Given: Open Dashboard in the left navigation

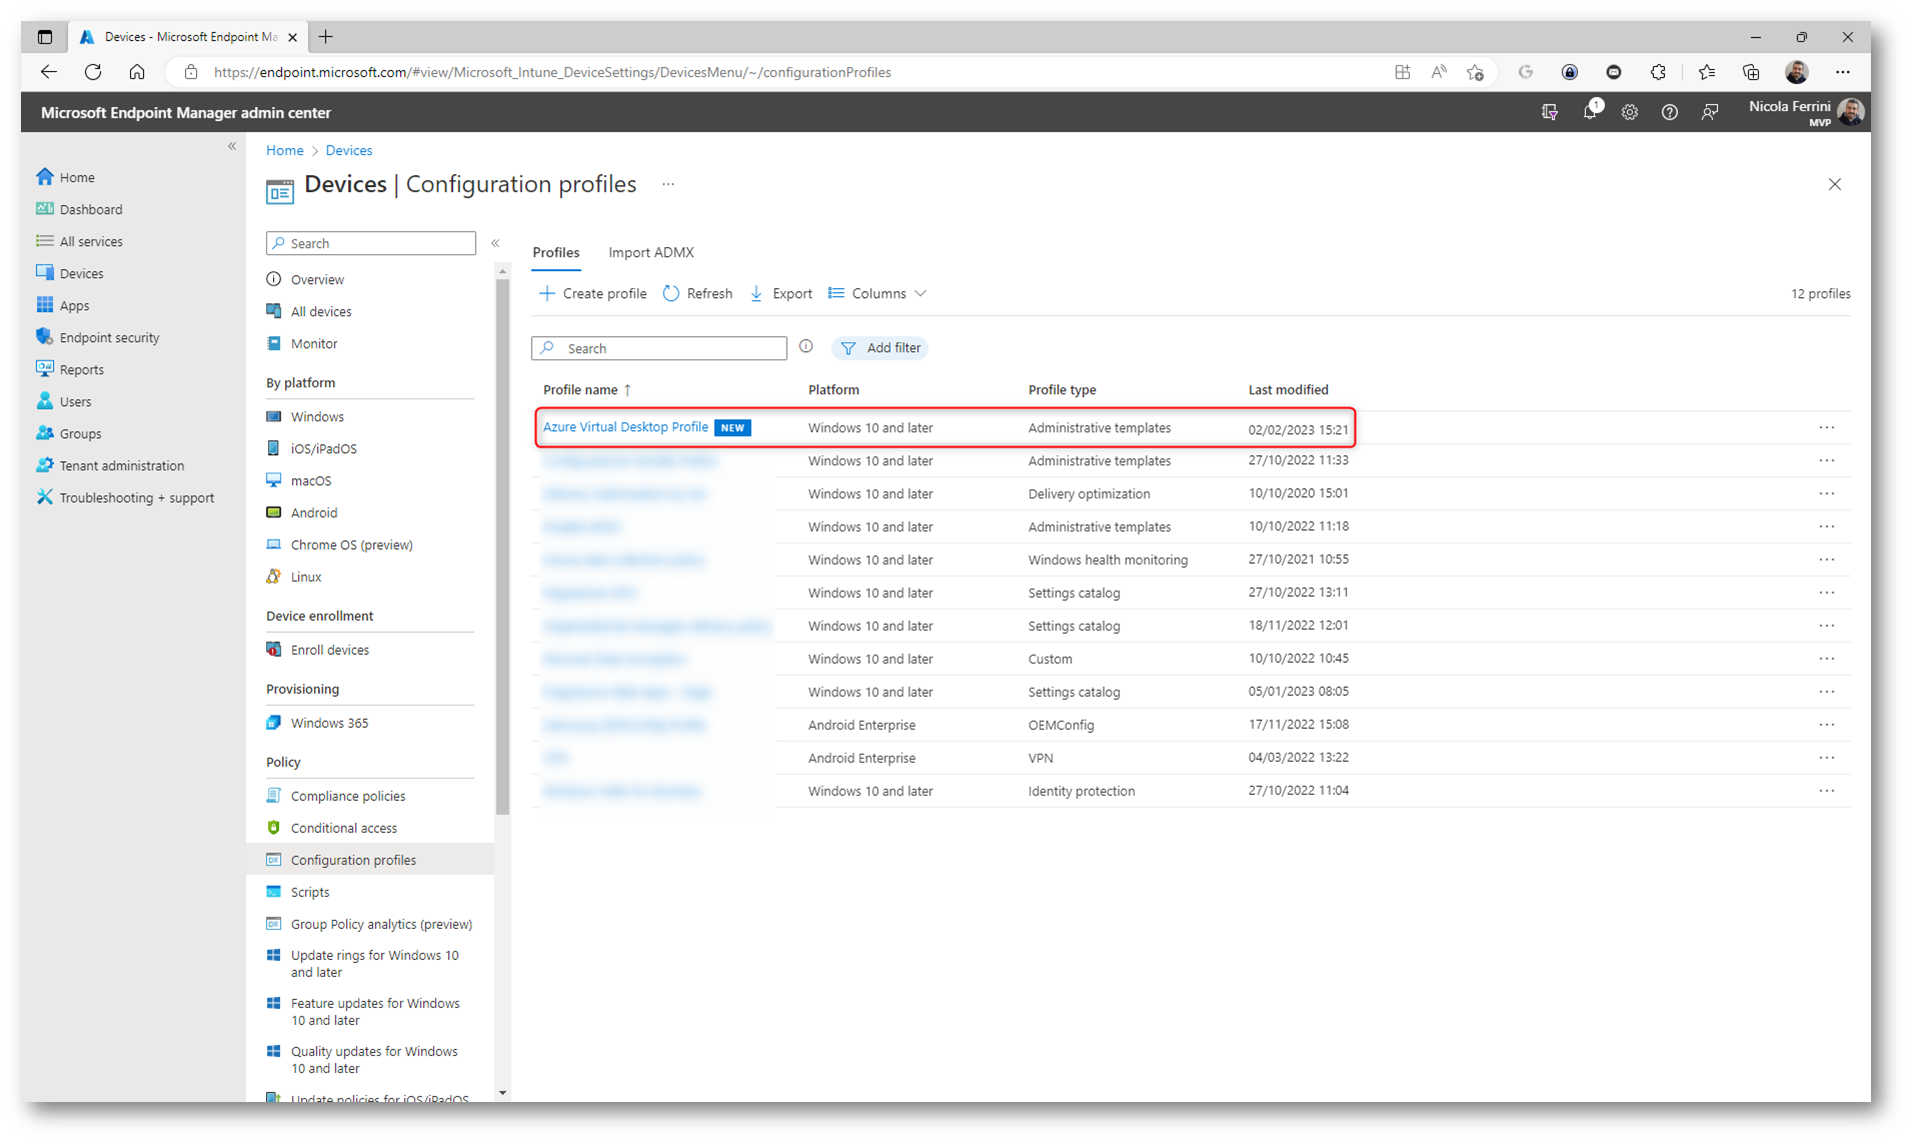Looking at the screenshot, I should (x=80, y=209).
